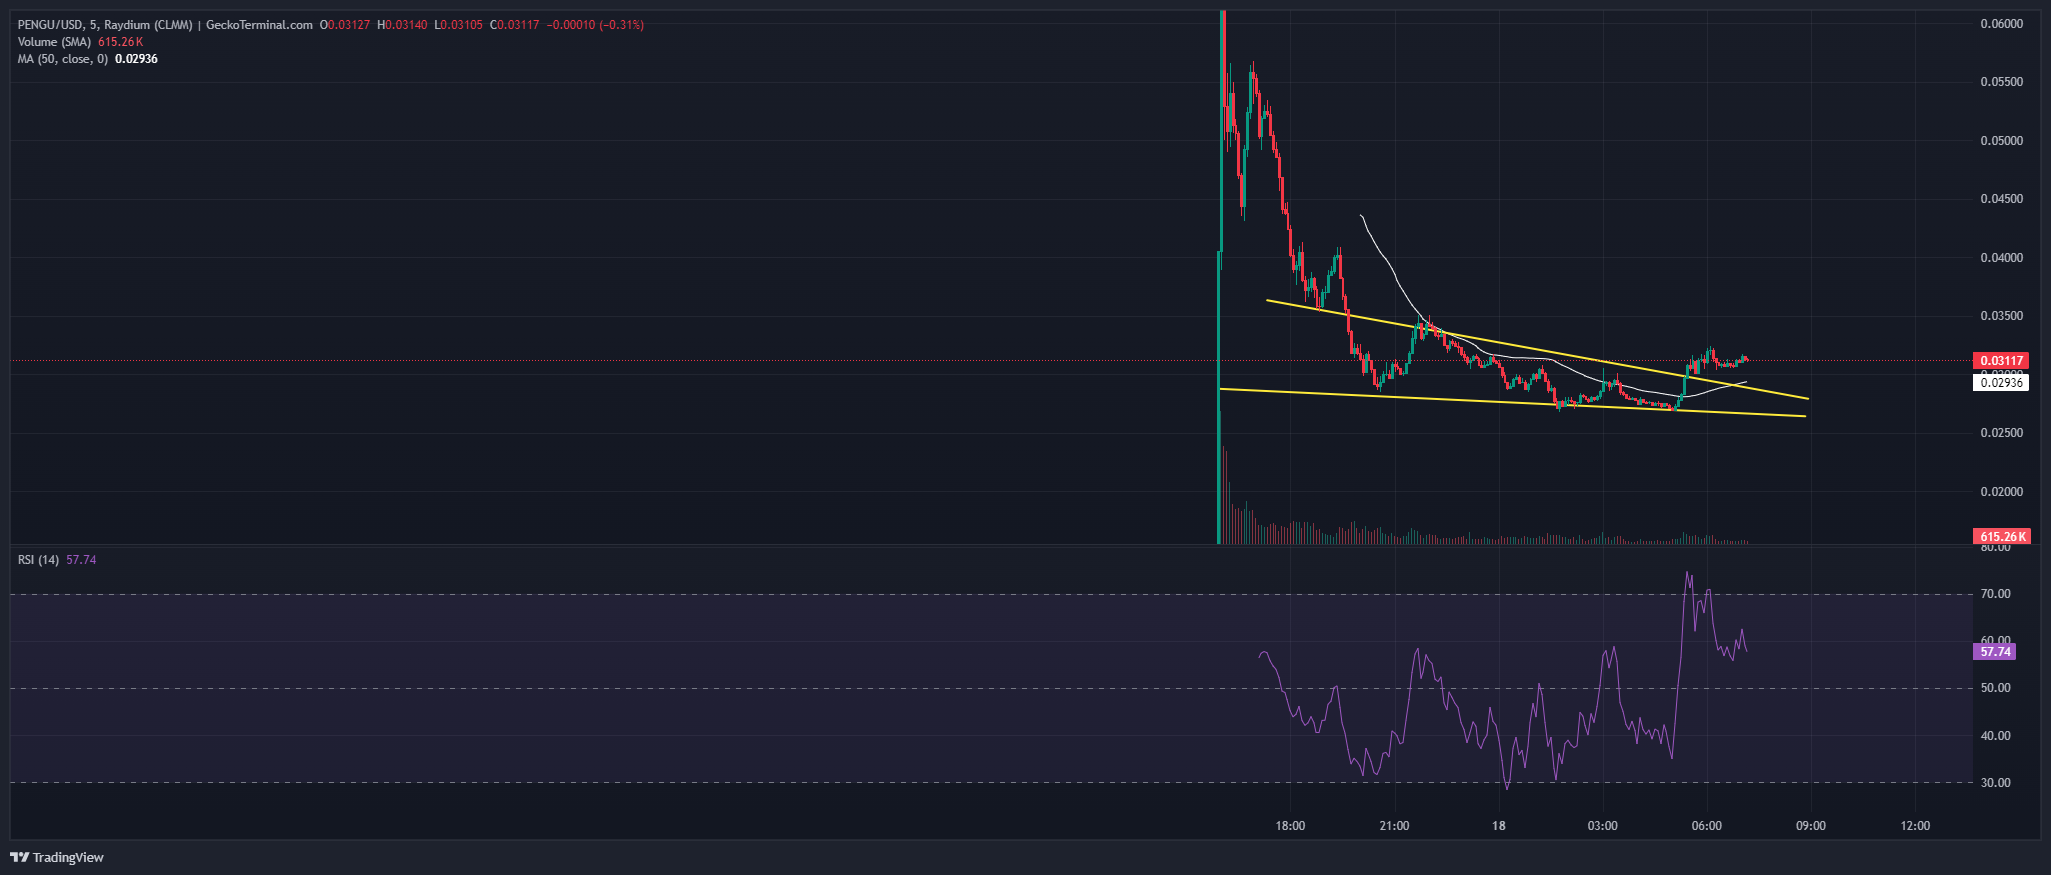Click the white 0.02936 MA value label
Viewport: 2051px width, 875px height.
pyautogui.click(x=2000, y=383)
